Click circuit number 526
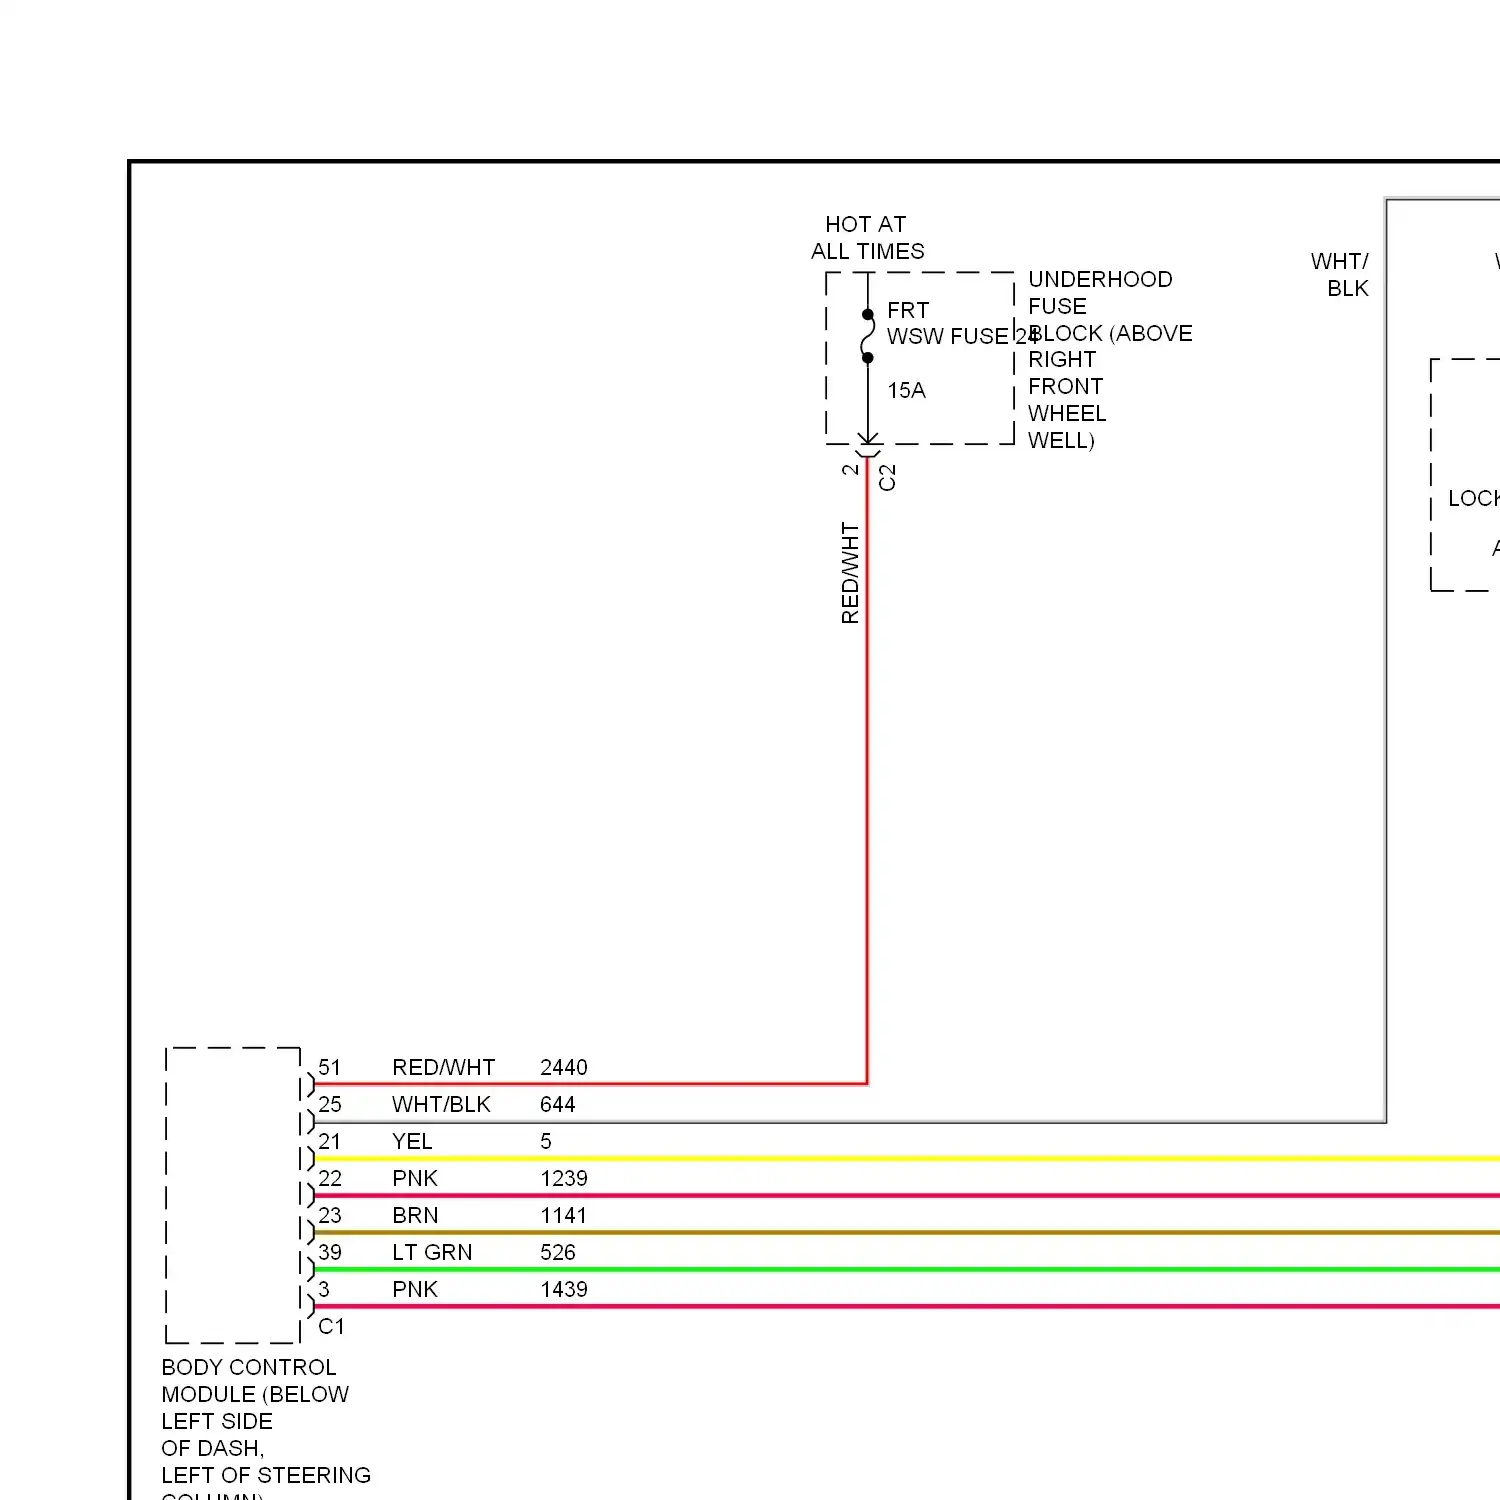1500x1500 pixels. tap(558, 1252)
